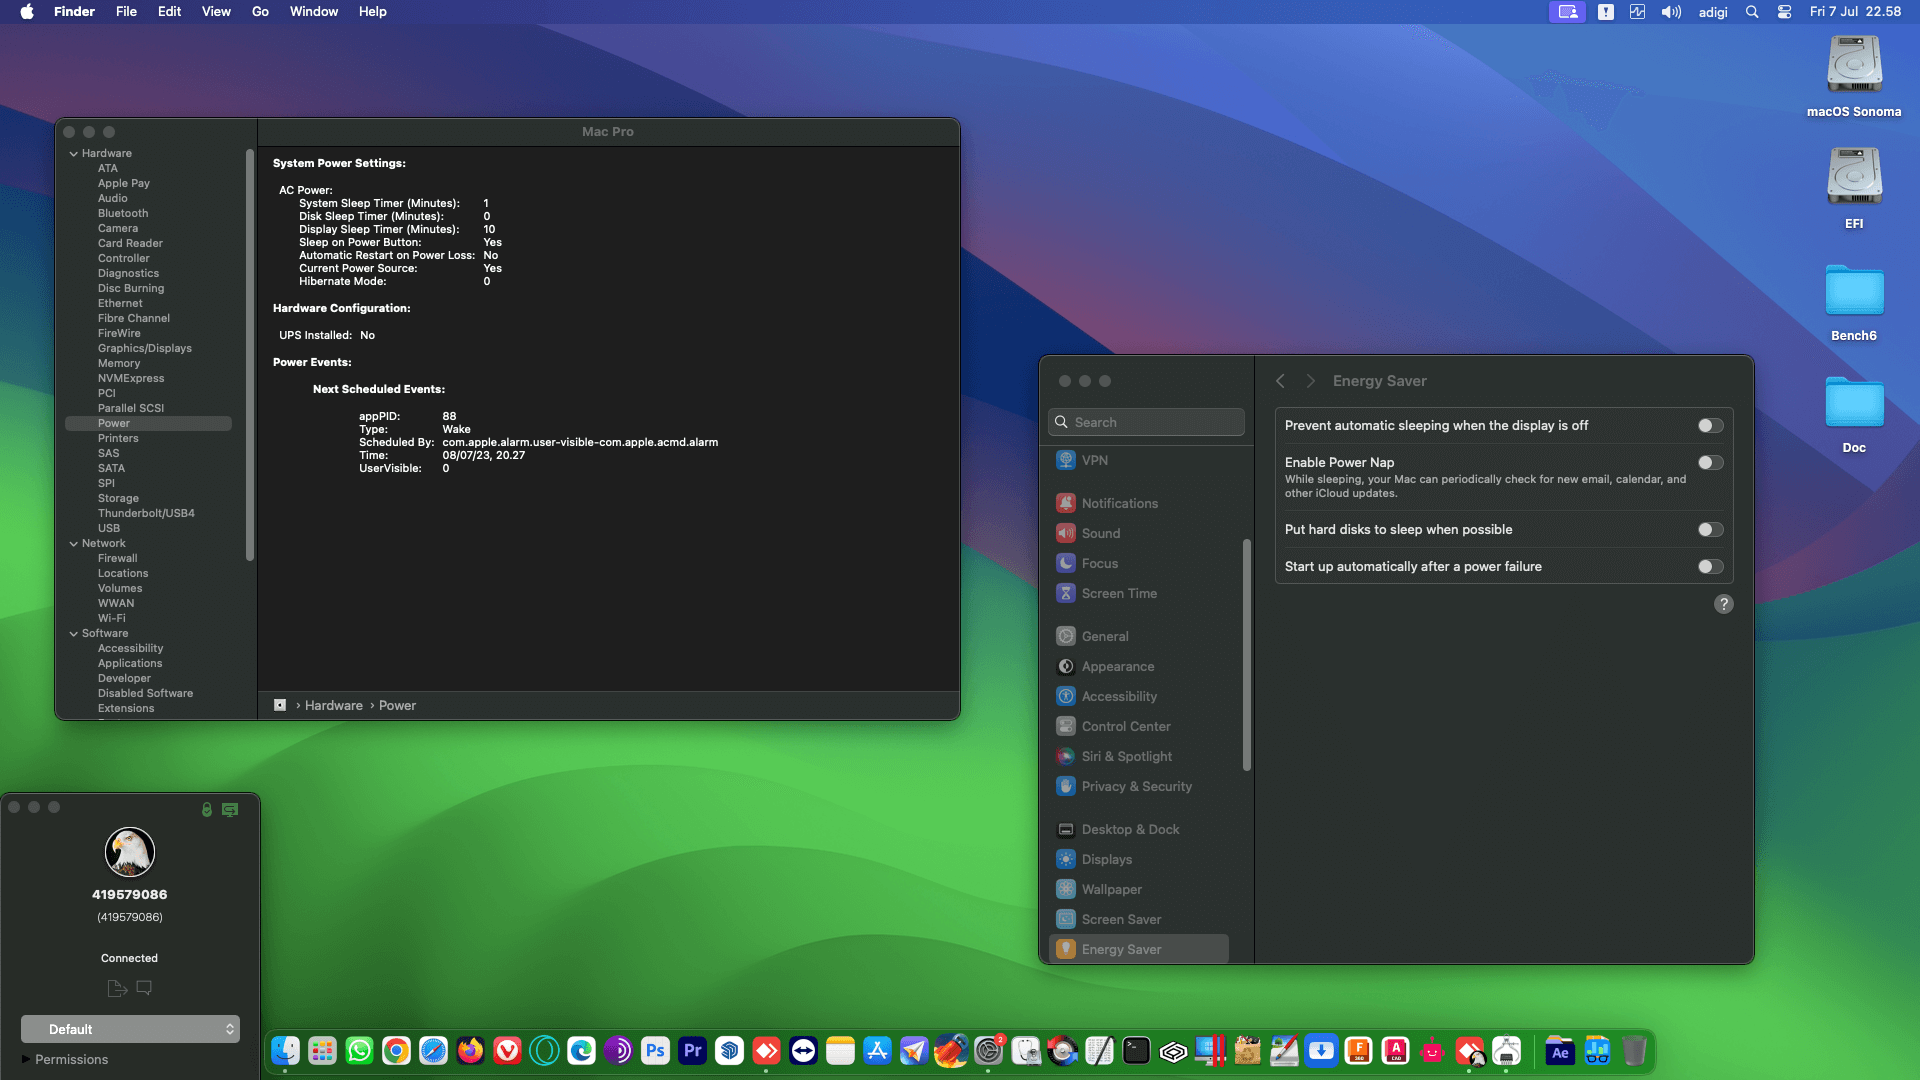Open the Default profile dropdown

tap(130, 1029)
